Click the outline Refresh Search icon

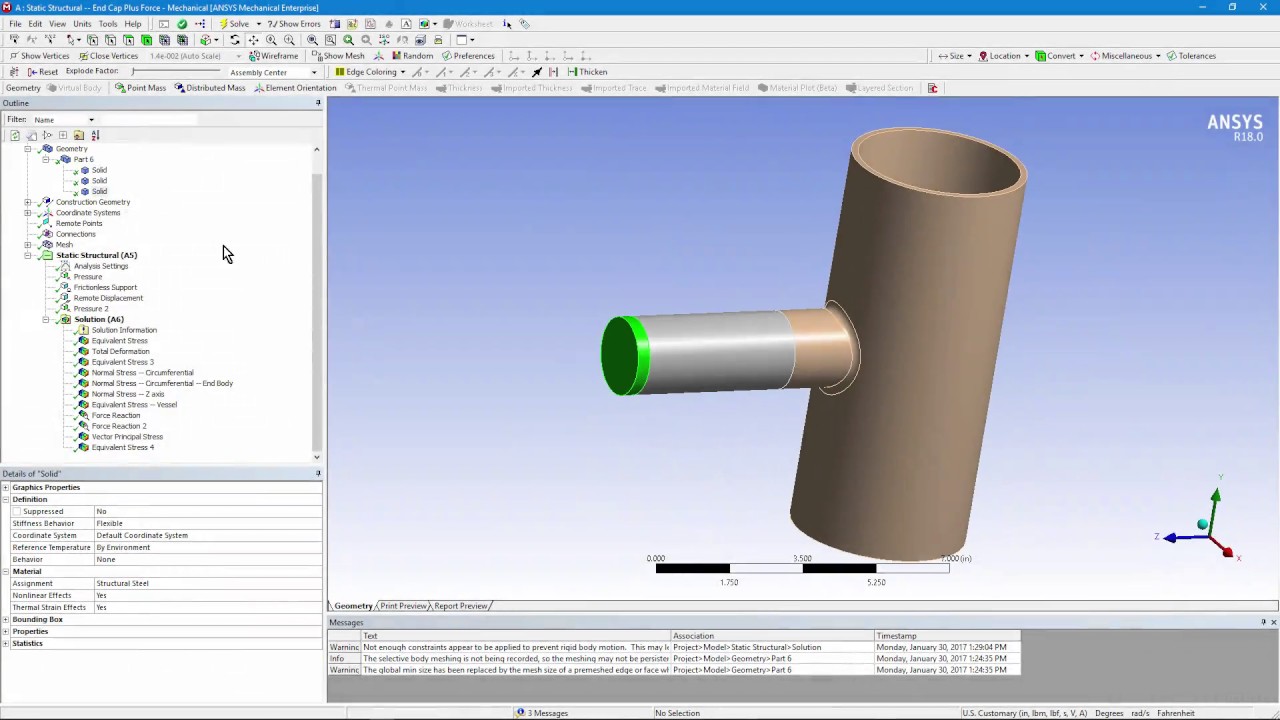15,135
